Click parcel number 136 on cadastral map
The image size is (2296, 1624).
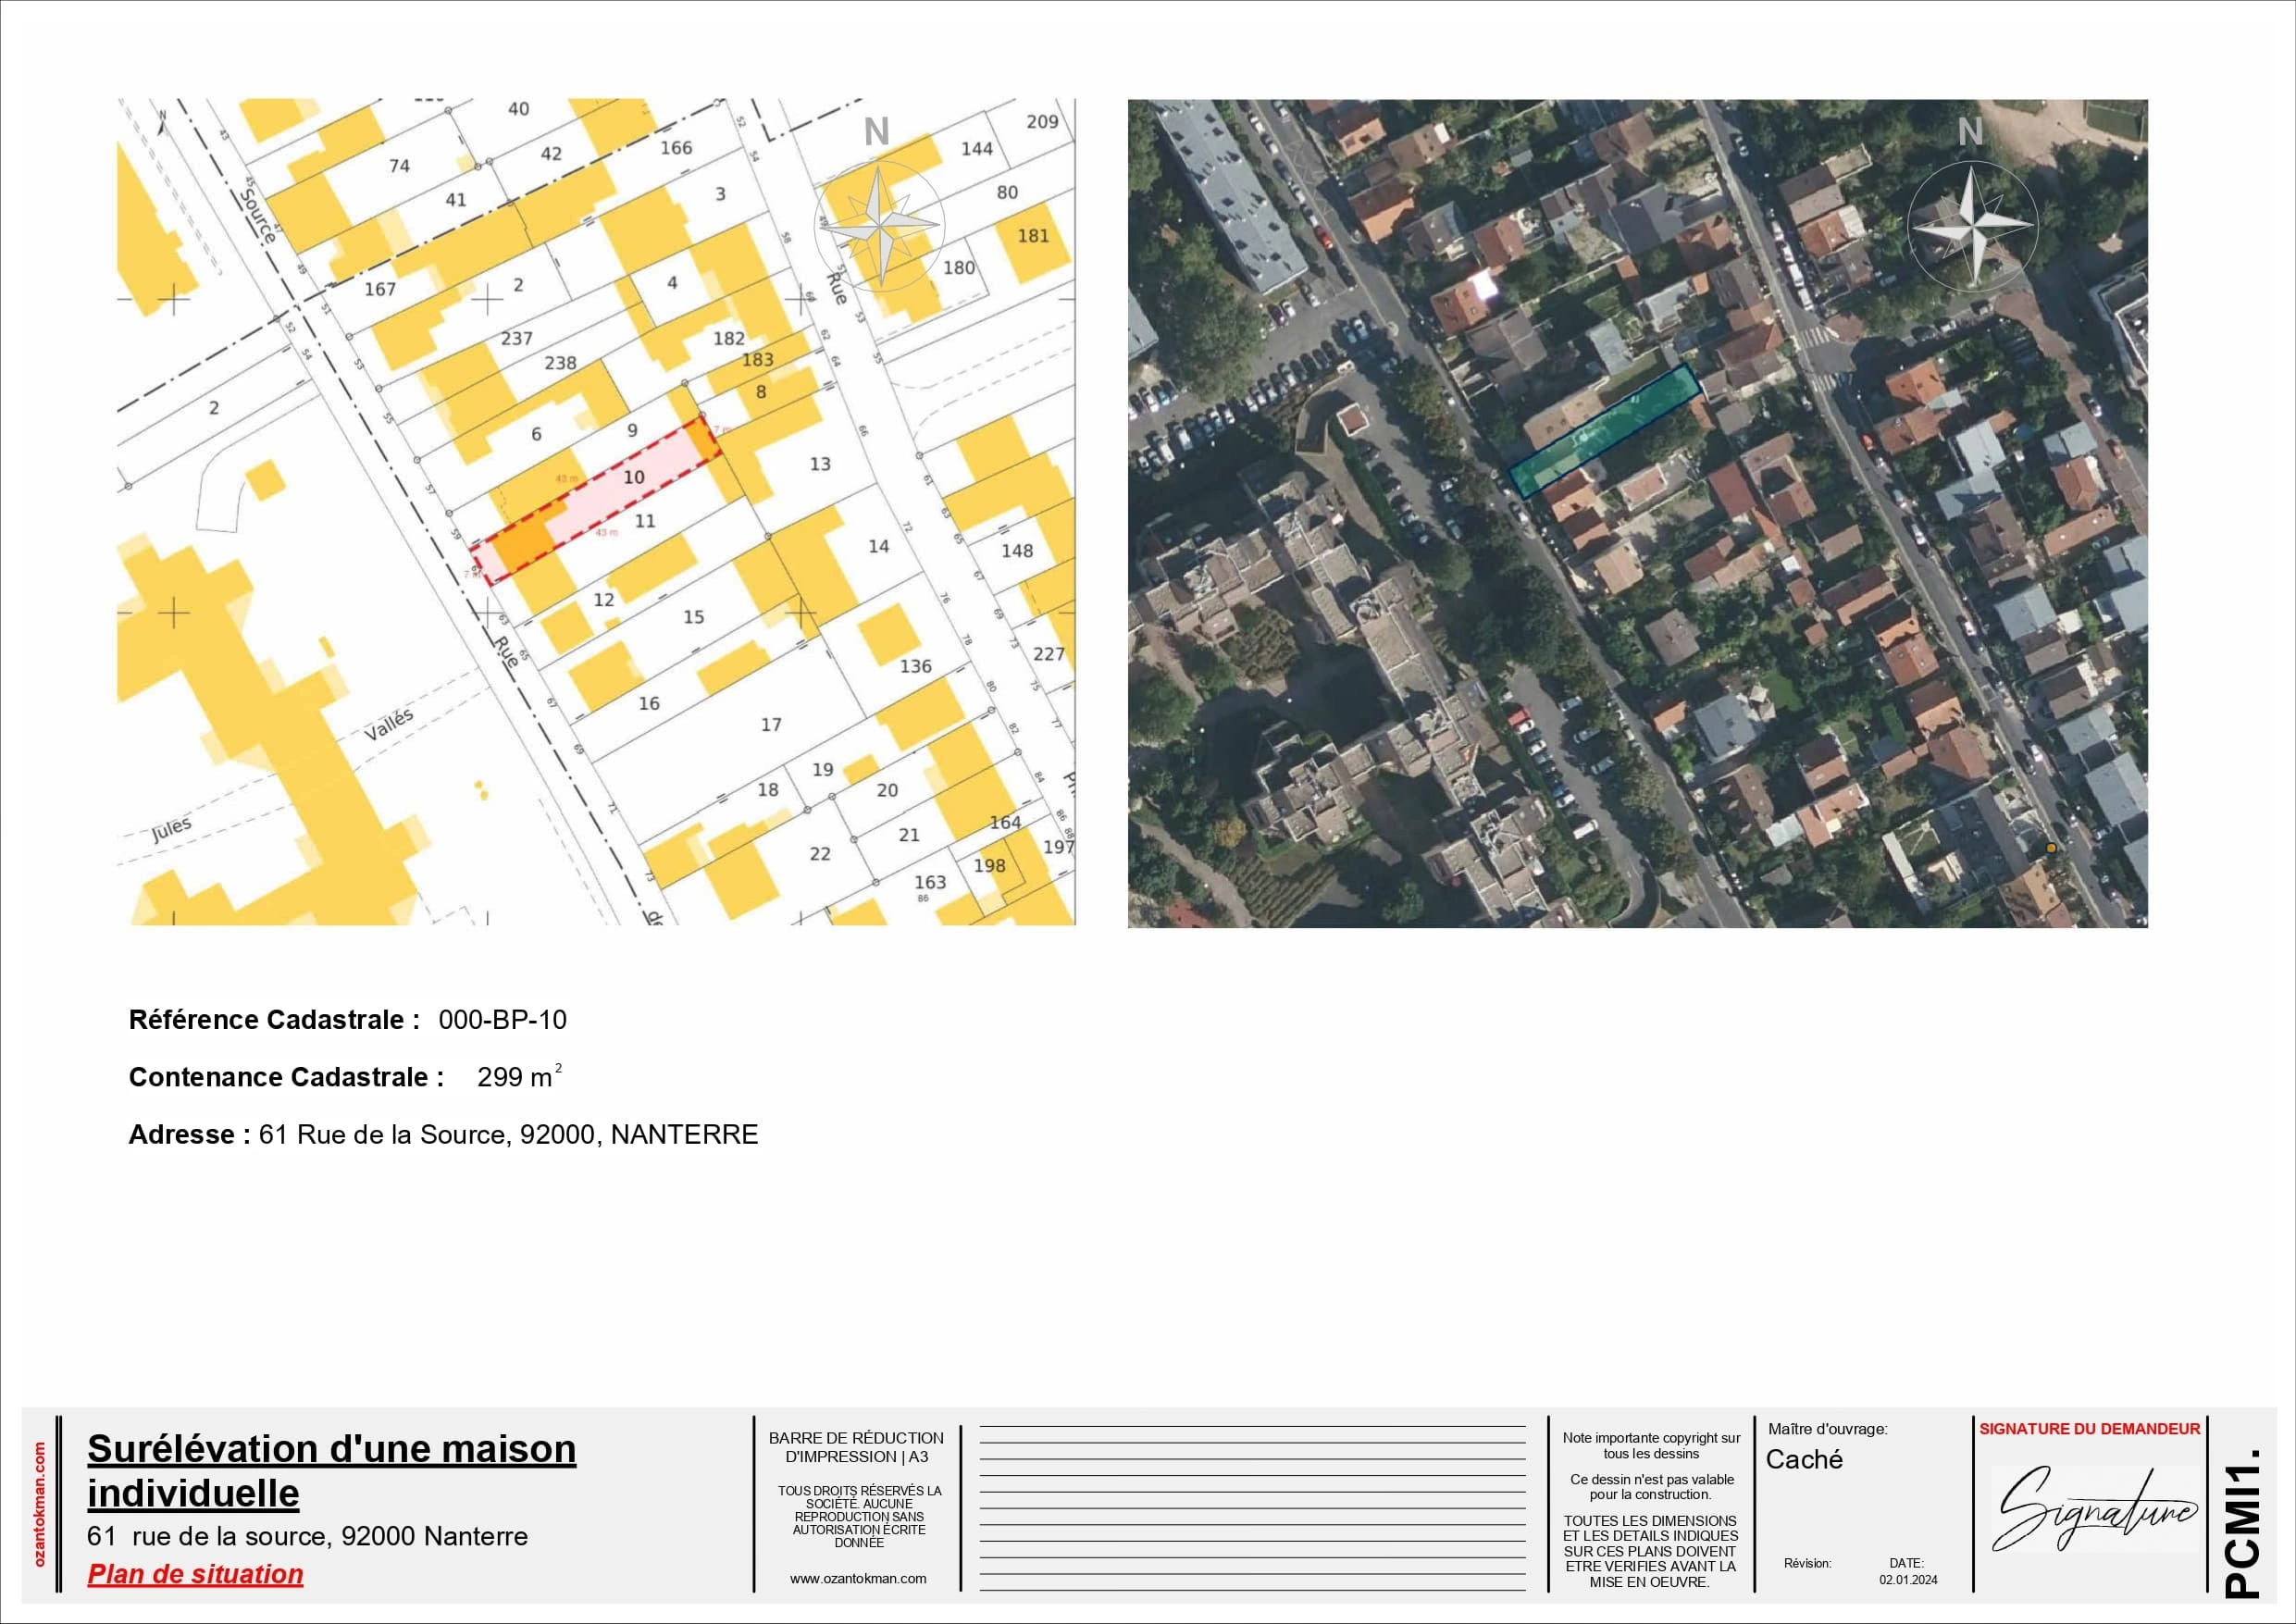tap(915, 666)
